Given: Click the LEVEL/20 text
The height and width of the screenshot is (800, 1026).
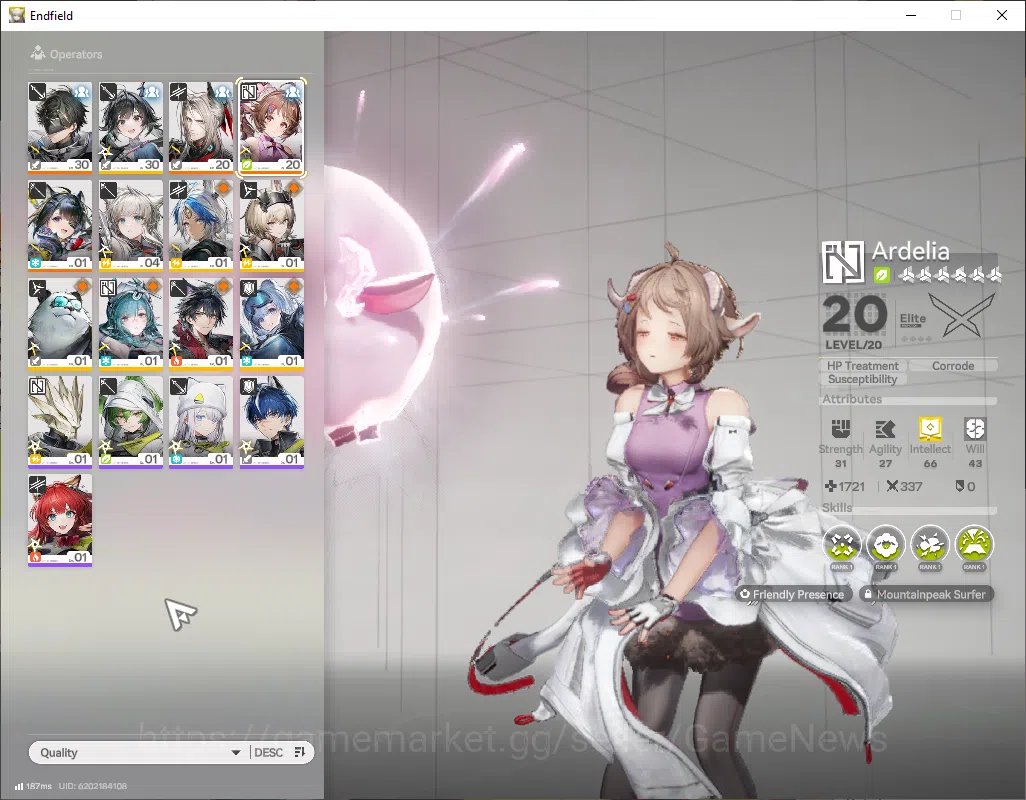Looking at the screenshot, I should tap(853, 344).
